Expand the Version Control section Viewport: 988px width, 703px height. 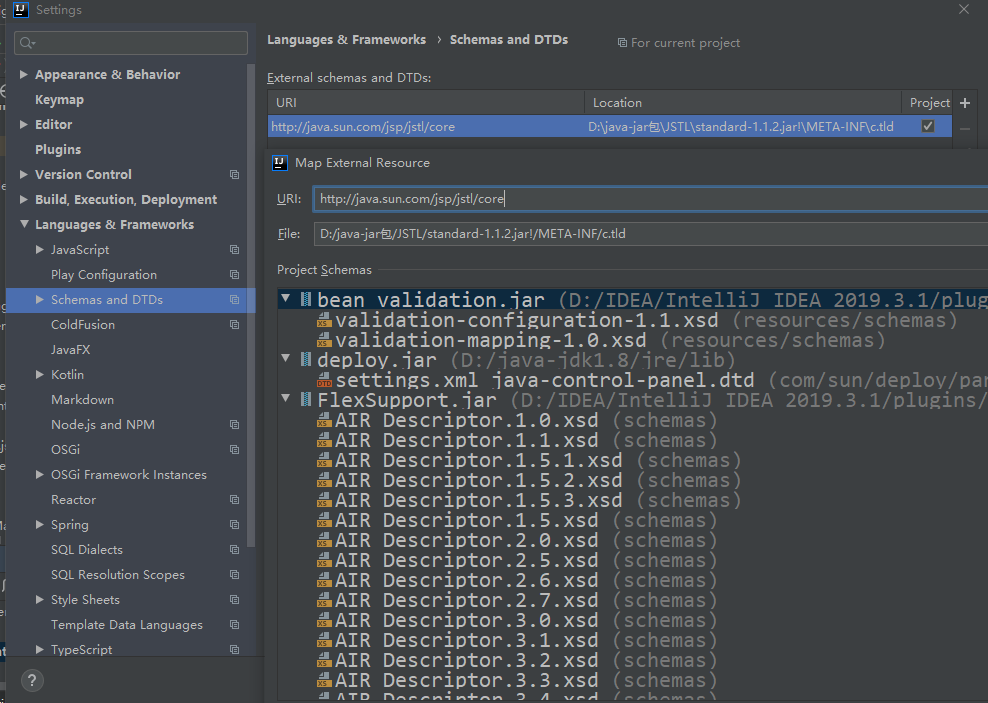[x=24, y=174]
